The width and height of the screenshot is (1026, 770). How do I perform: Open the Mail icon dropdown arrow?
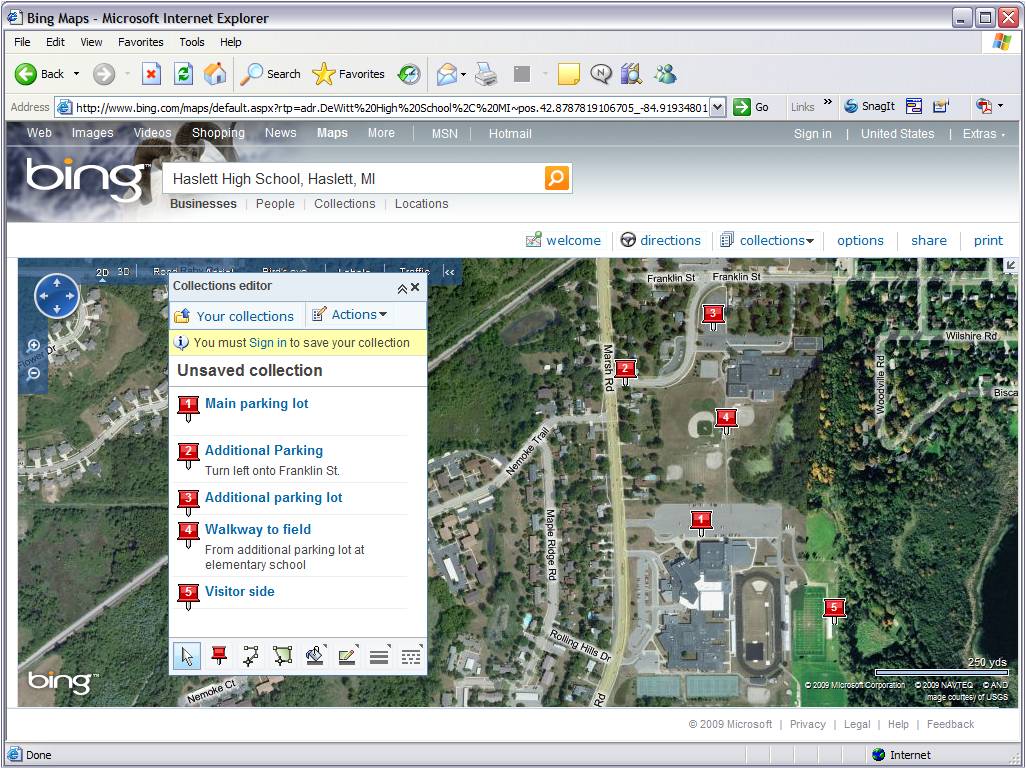click(463, 75)
